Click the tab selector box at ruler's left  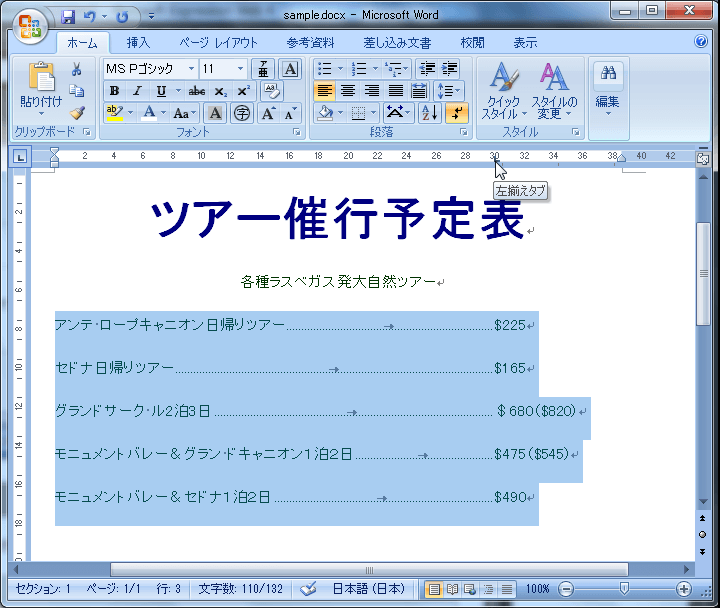pyautogui.click(x=20, y=157)
